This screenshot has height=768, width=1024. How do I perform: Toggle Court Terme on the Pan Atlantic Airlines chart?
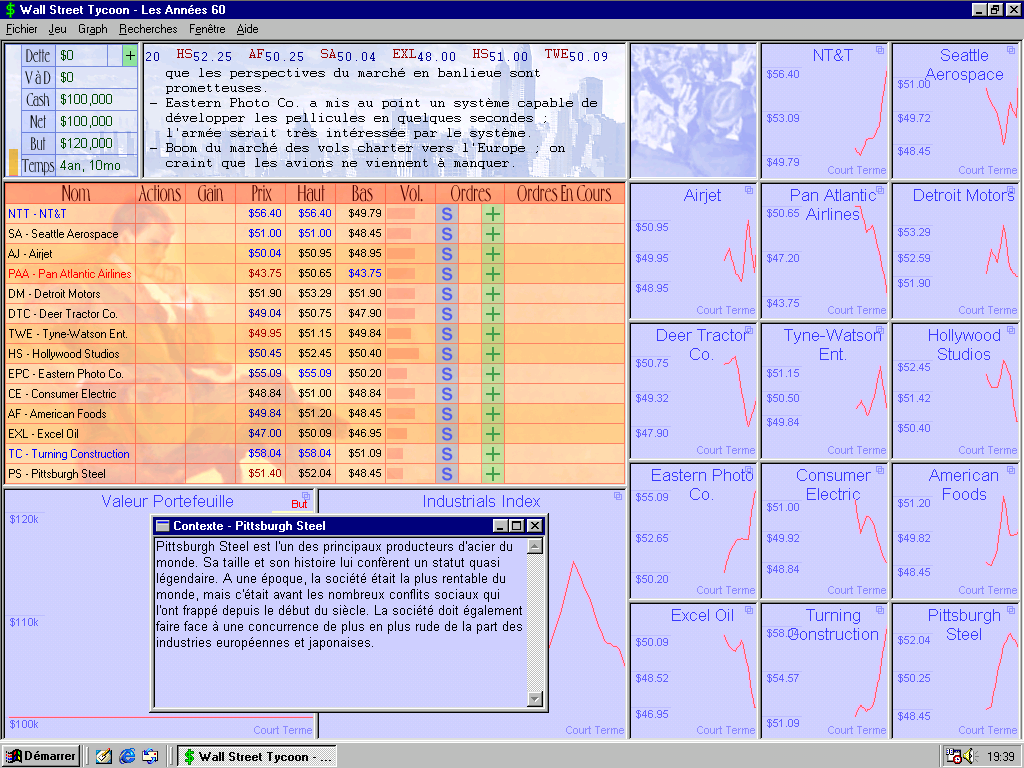pyautogui.click(x=857, y=310)
